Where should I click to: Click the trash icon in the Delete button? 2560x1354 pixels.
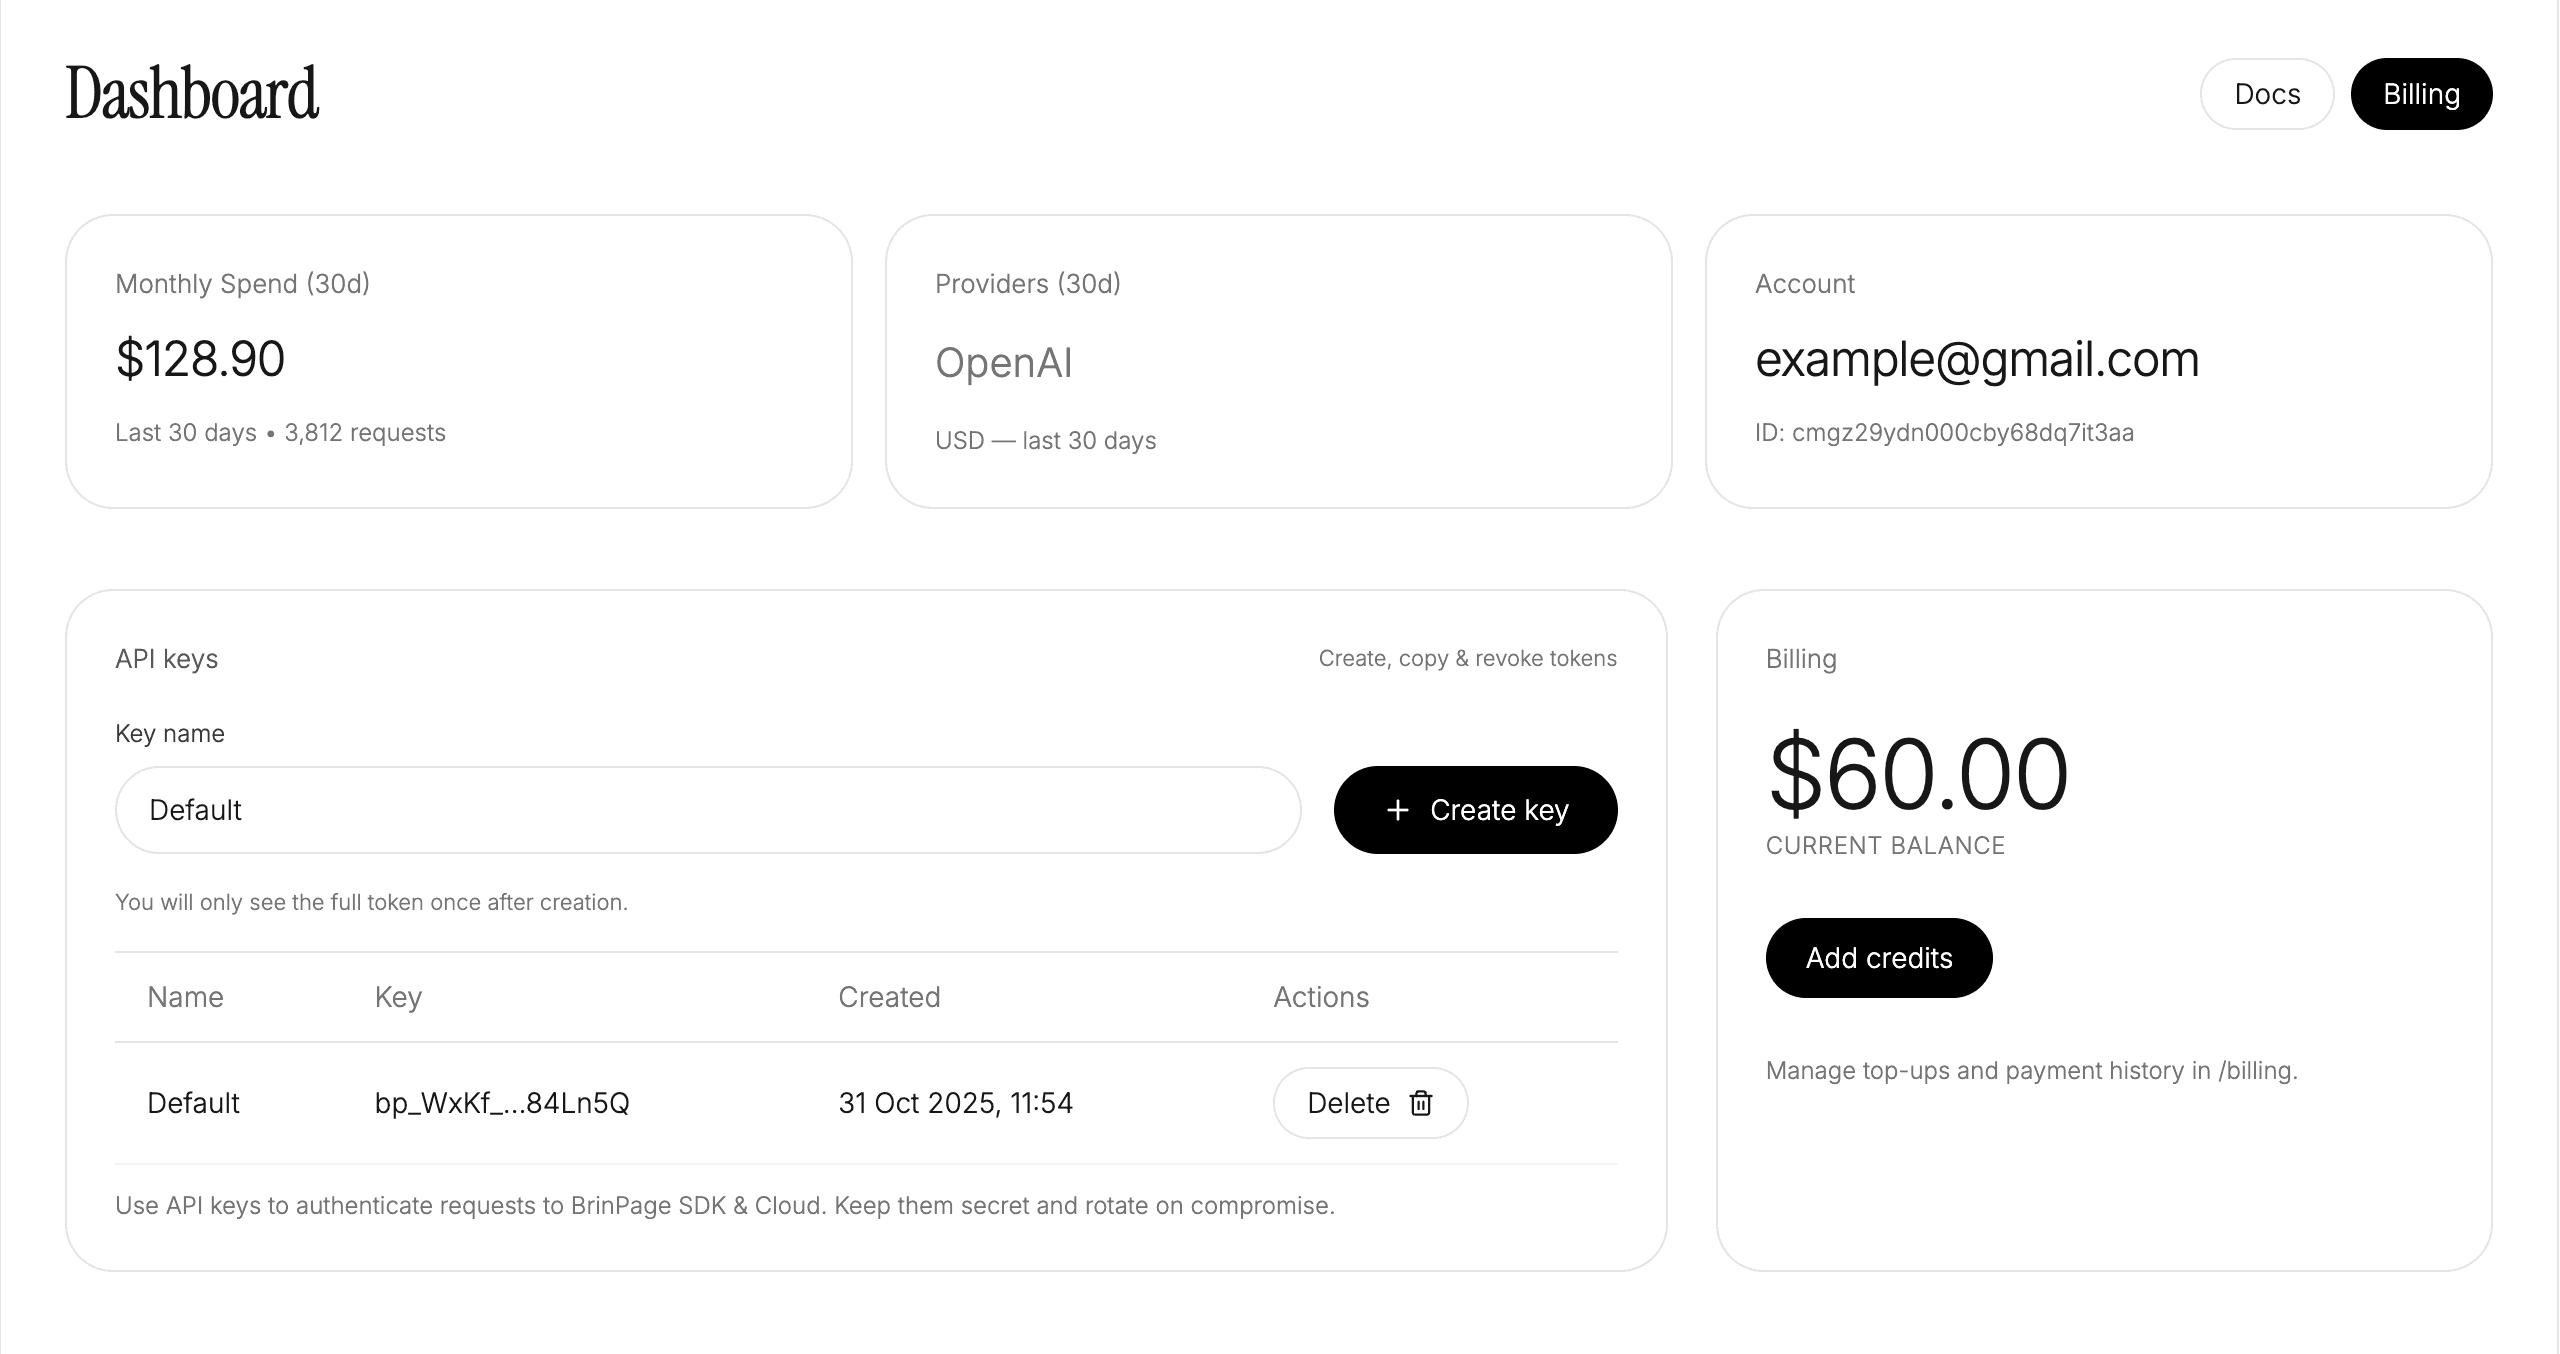tap(1421, 1103)
